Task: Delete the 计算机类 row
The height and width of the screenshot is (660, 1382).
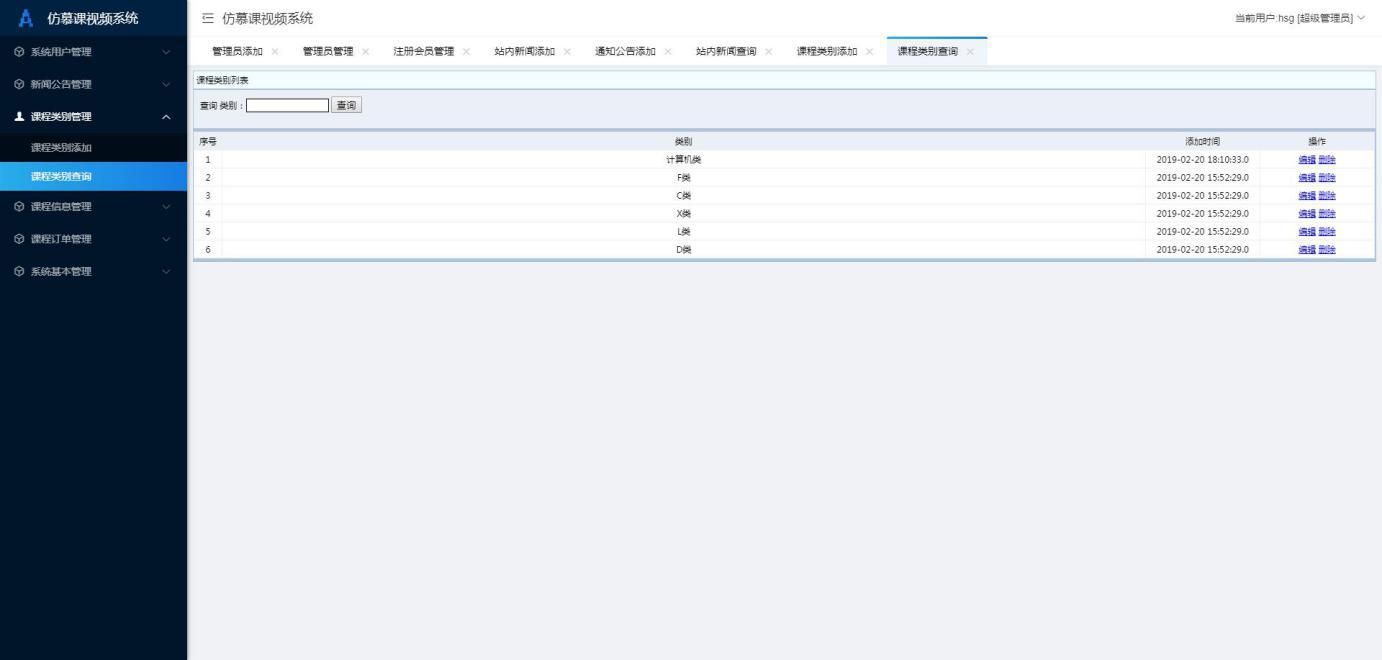Action: (1327, 160)
